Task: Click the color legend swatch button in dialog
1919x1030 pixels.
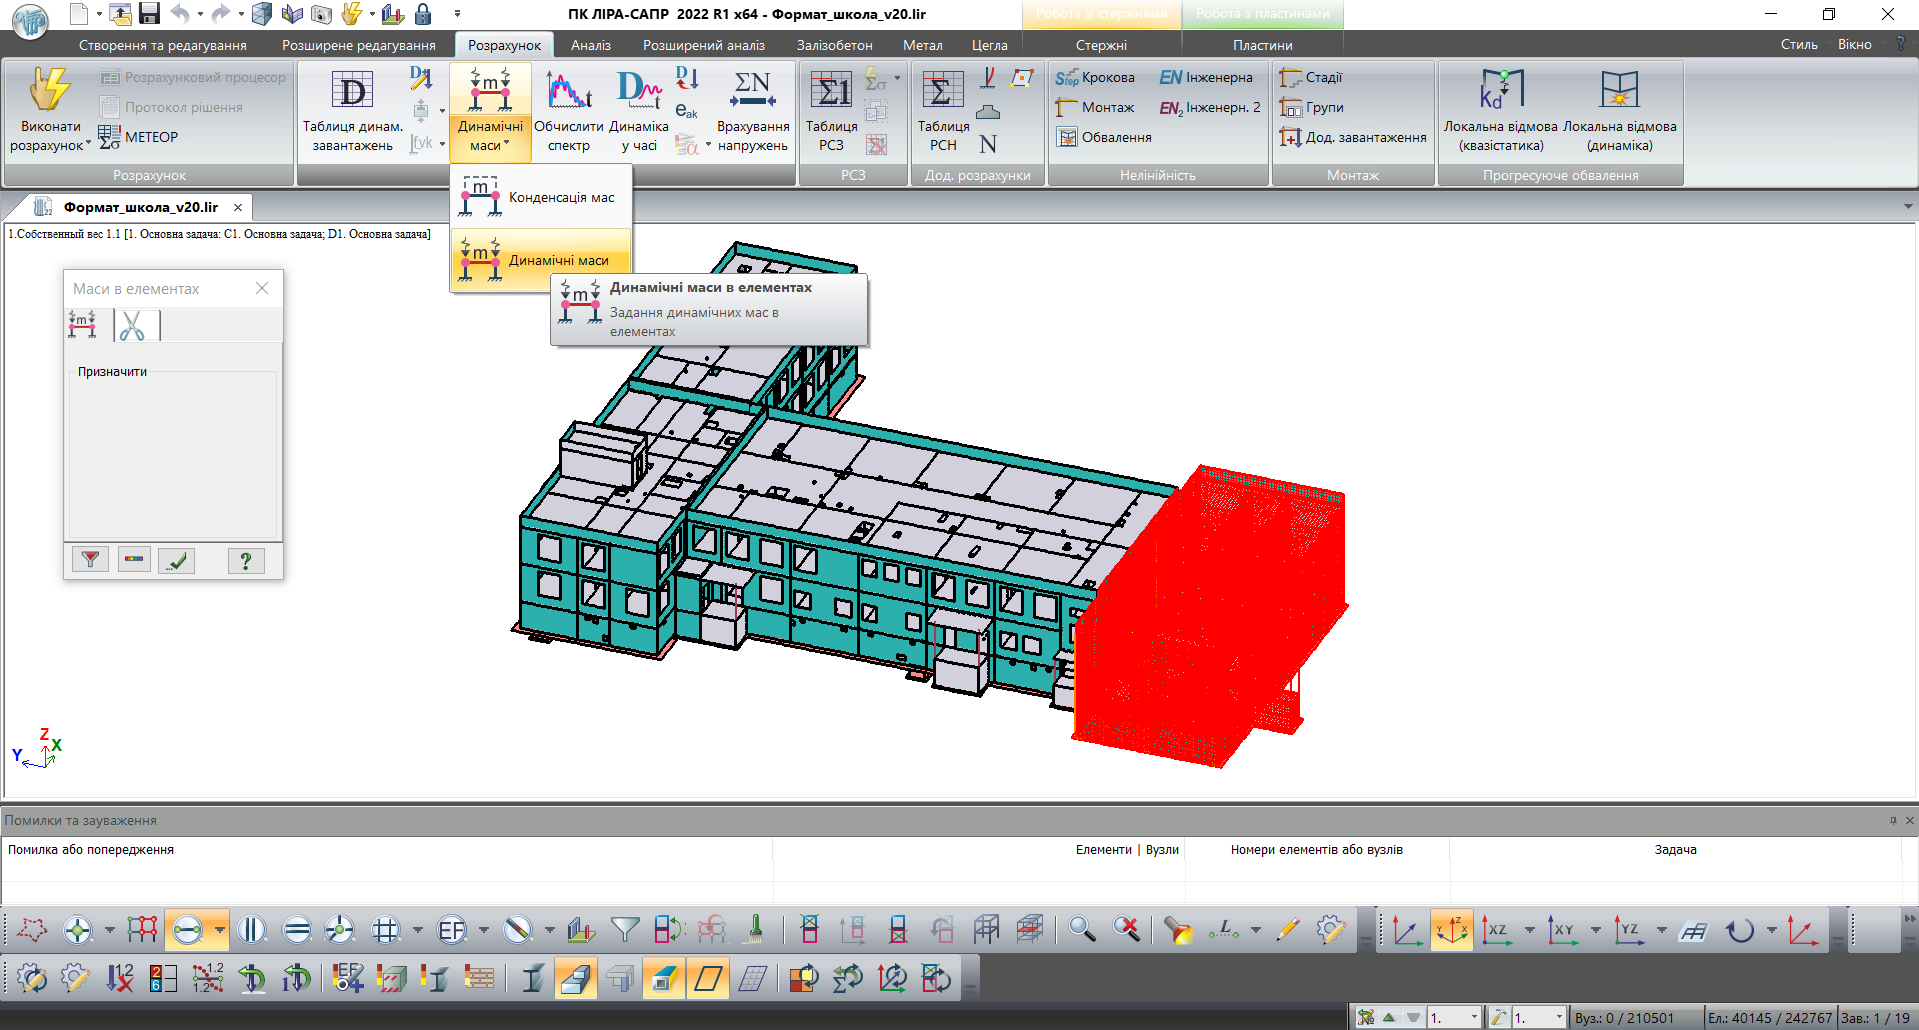Action: (134, 560)
